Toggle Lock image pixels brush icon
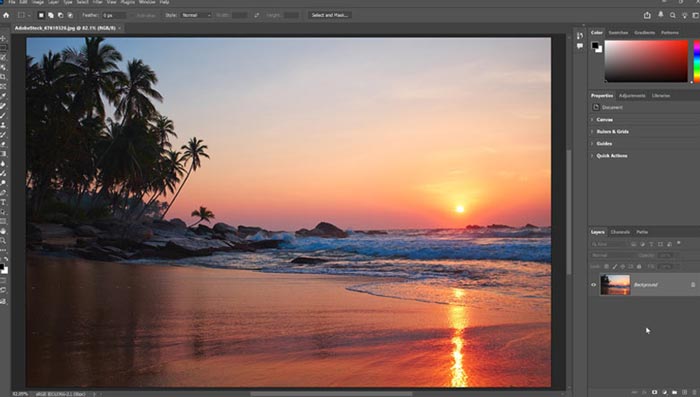700x397 pixels. [x=615, y=267]
